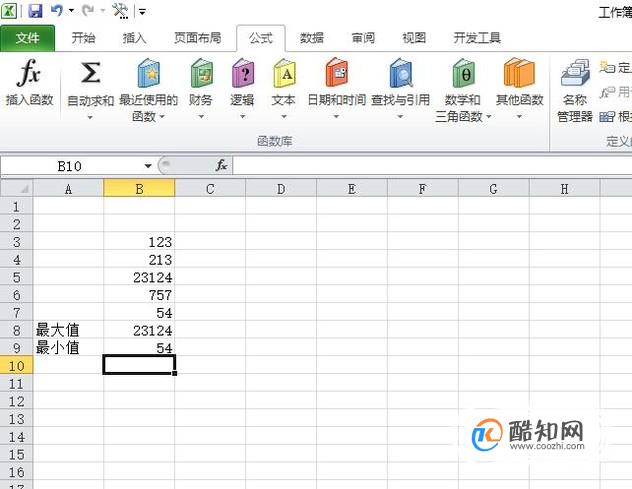632x489 pixels.
Task: Open the More Functions books icon
Action: tap(519, 73)
